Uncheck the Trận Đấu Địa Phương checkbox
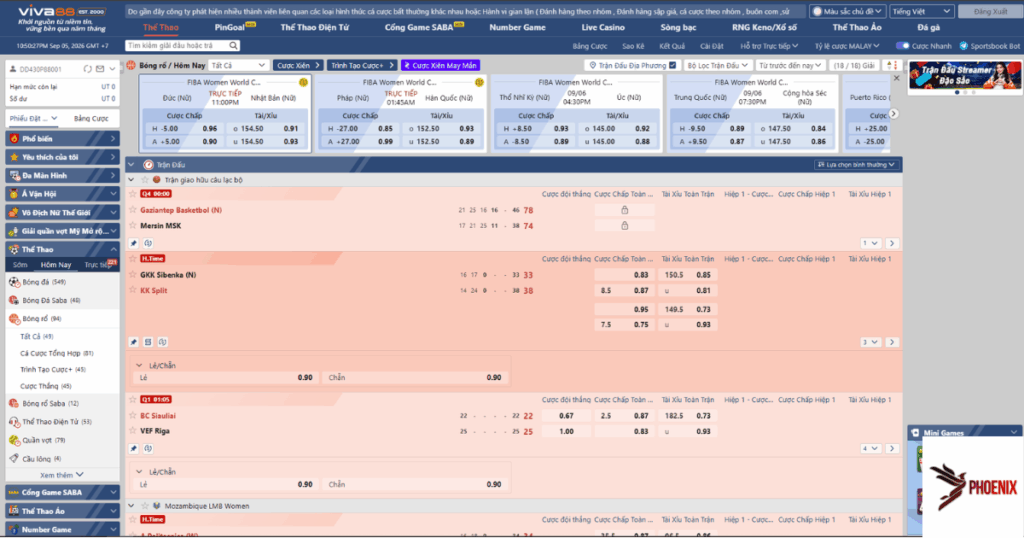Screen dimensions: 1024x538 click(x=673, y=65)
